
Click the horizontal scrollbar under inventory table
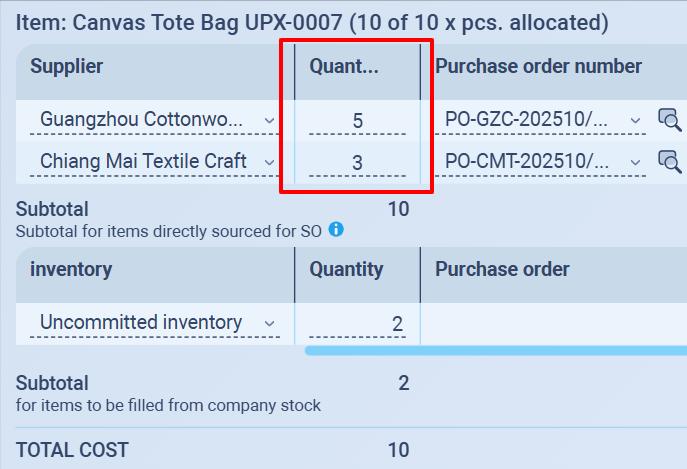(495, 350)
